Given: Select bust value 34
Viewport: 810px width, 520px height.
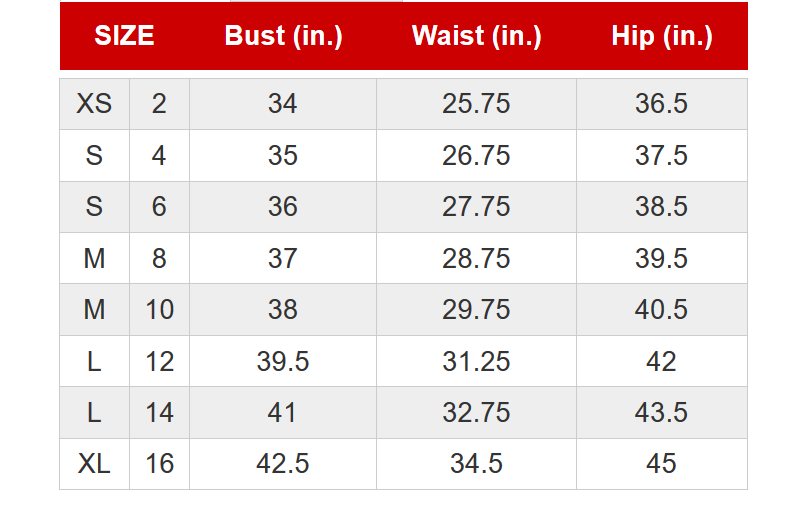Looking at the screenshot, I should (283, 104).
